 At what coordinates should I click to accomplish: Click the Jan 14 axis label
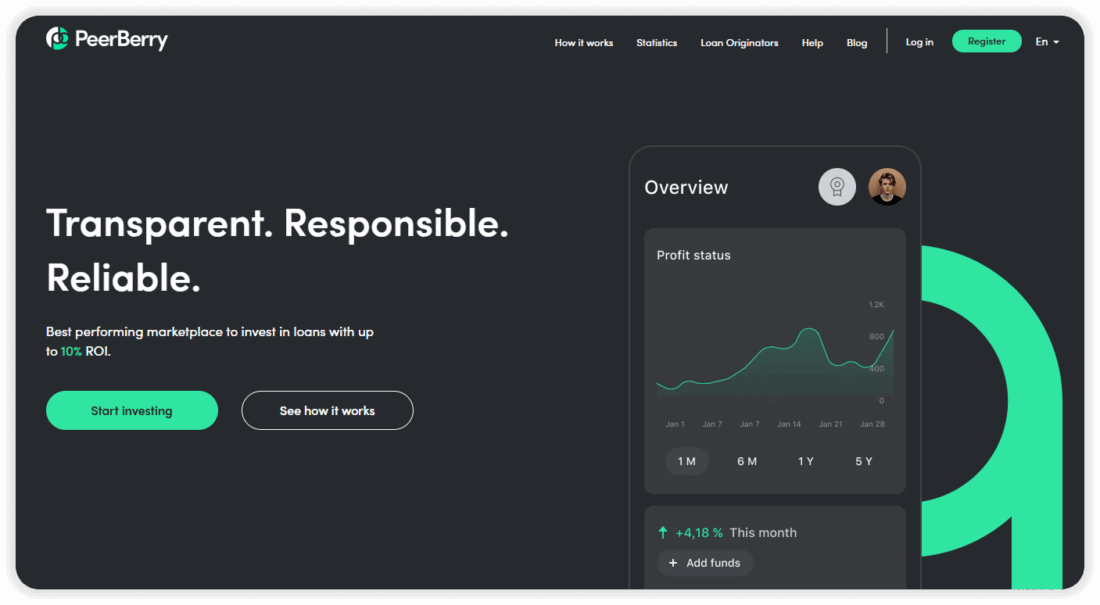789,424
